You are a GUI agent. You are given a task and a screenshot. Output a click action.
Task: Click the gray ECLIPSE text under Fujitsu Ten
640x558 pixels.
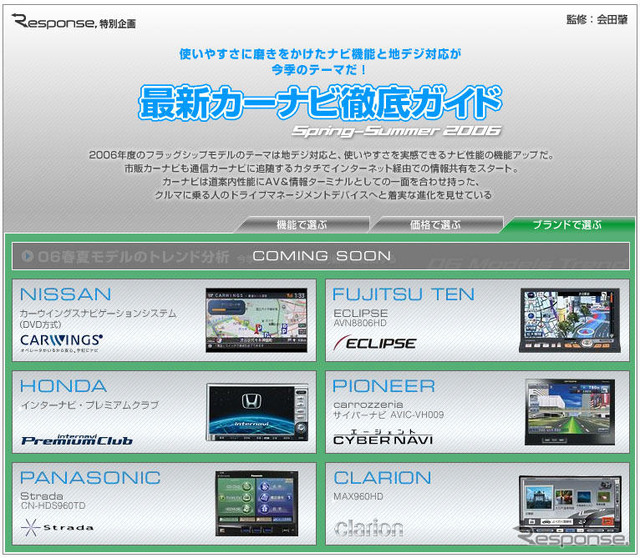tap(360, 313)
